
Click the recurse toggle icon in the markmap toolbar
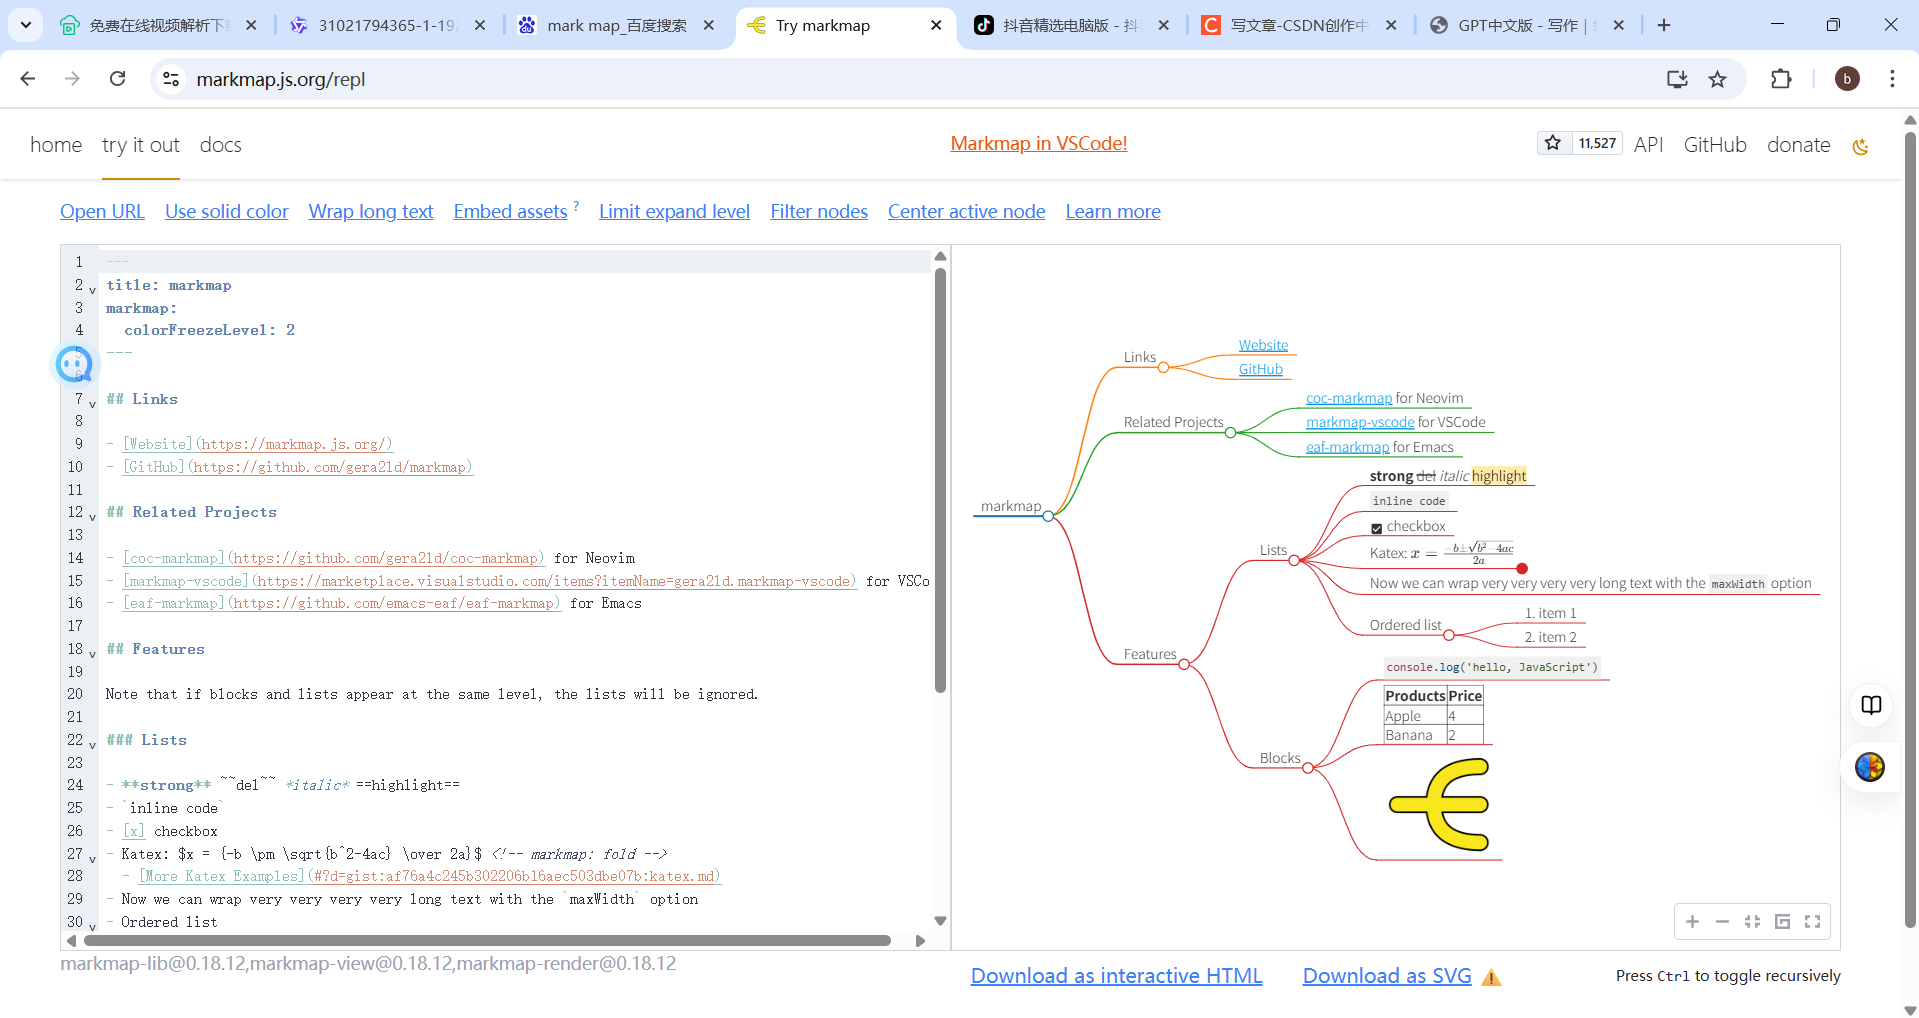1782,922
